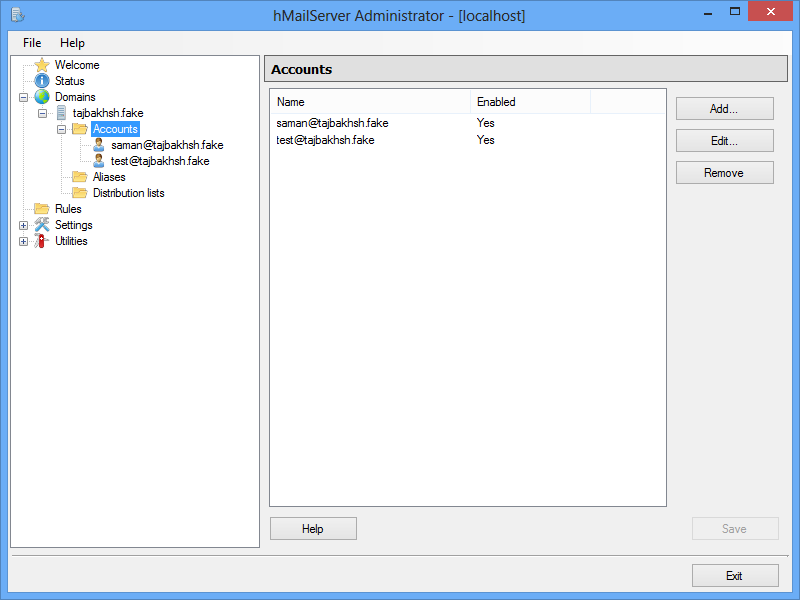Click the Accounts folder icon
Screen dimensions: 800x600
80,129
